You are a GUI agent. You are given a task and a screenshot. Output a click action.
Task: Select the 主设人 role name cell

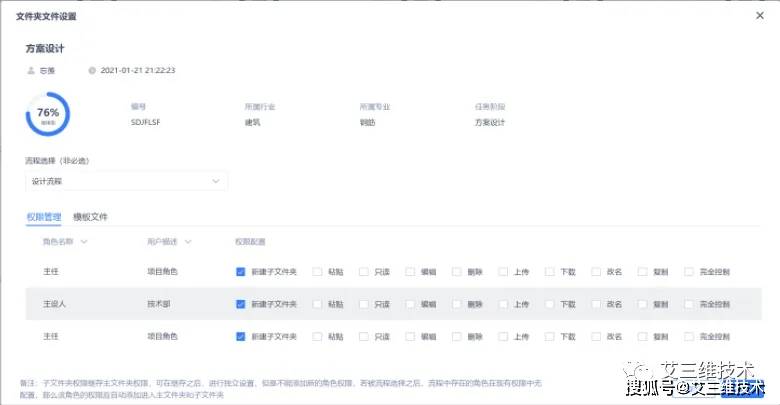[54, 304]
